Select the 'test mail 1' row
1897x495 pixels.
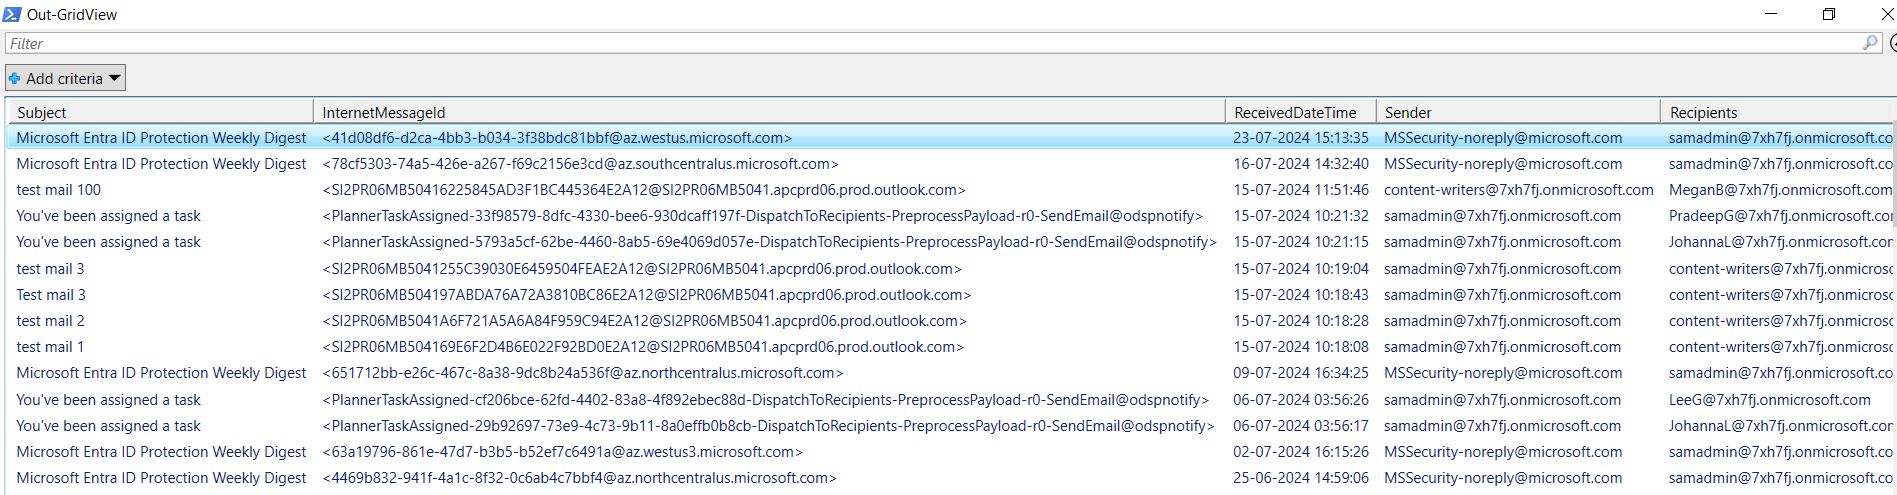pyautogui.click(x=950, y=347)
